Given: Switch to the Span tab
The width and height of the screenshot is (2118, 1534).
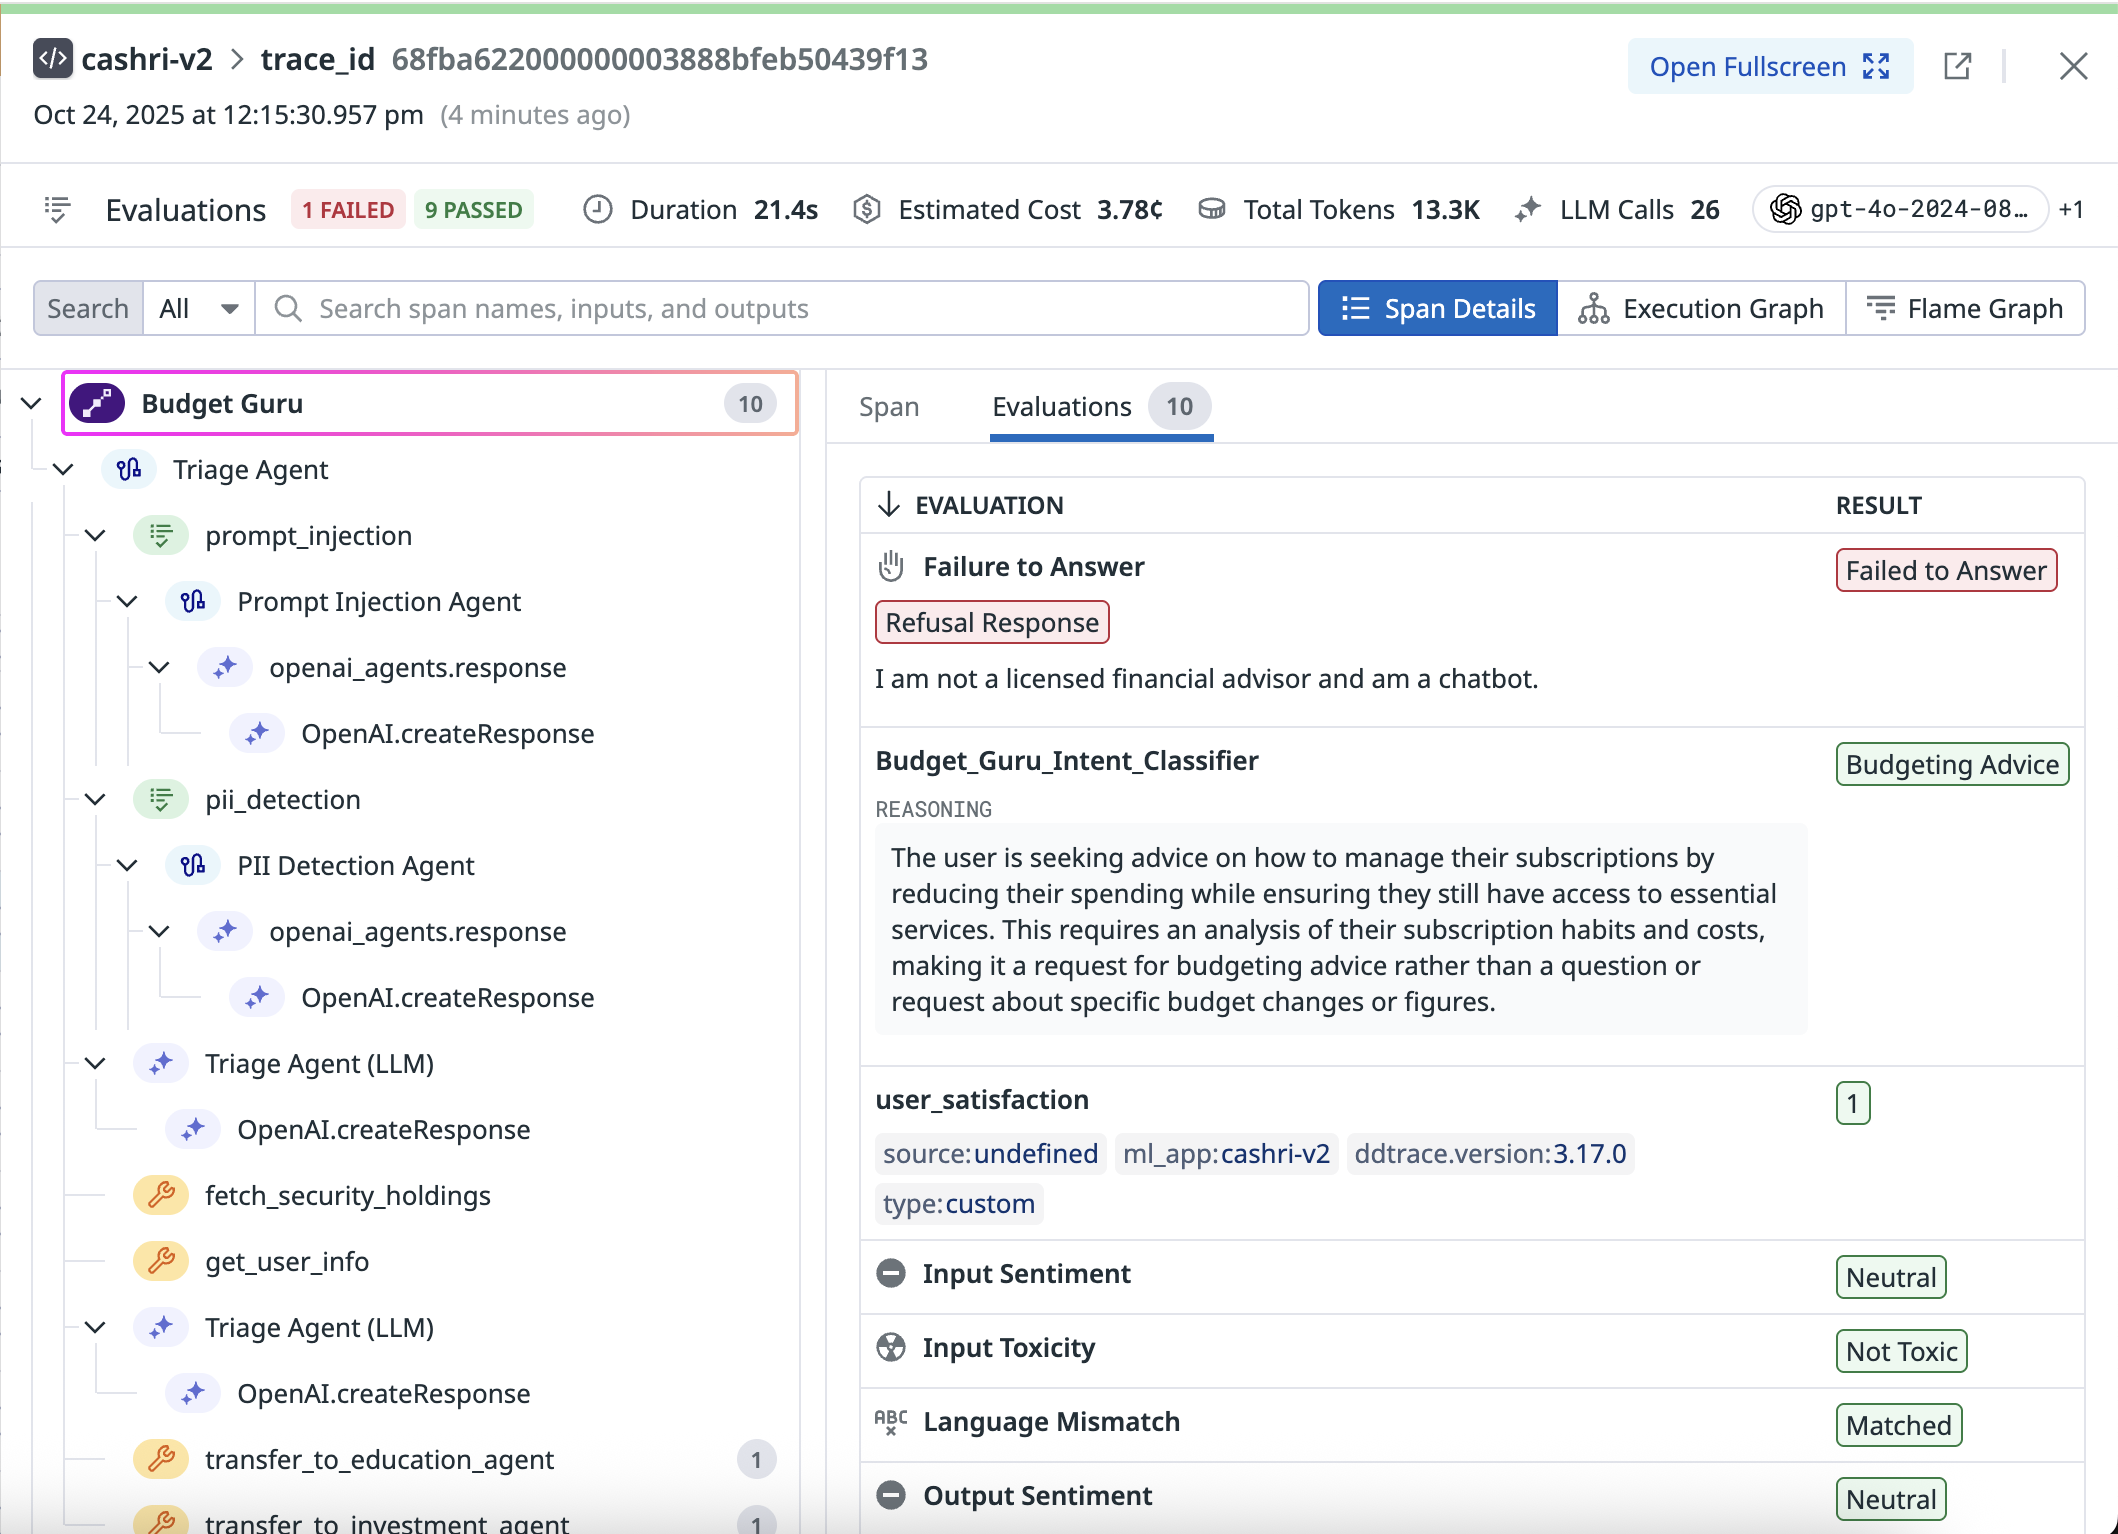Looking at the screenshot, I should click(888, 407).
